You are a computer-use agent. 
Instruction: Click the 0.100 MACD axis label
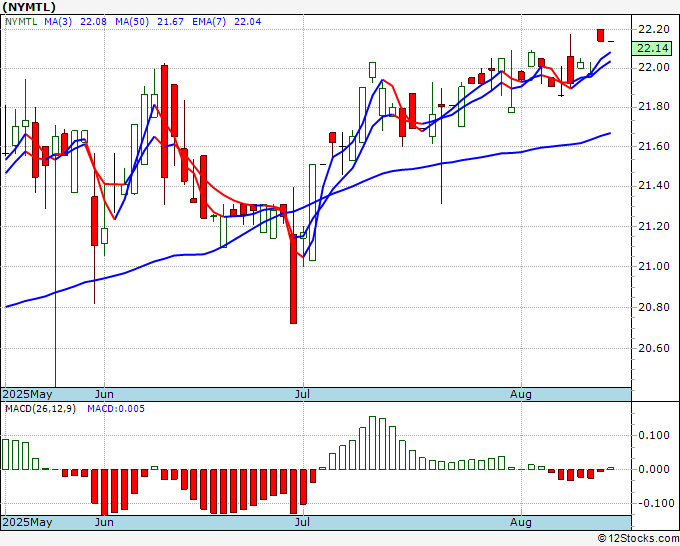(654, 435)
